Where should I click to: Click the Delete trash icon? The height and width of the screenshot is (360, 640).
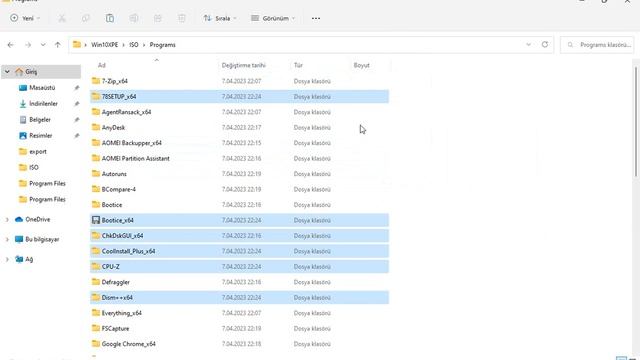182,18
